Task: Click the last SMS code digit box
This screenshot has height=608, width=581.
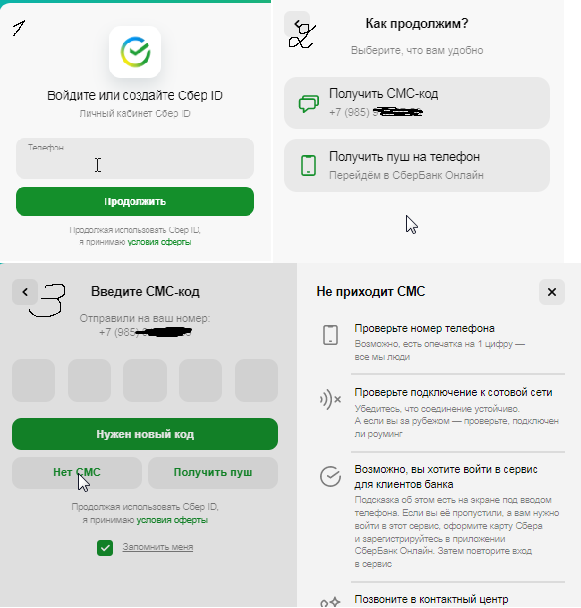Action: [x=256, y=380]
